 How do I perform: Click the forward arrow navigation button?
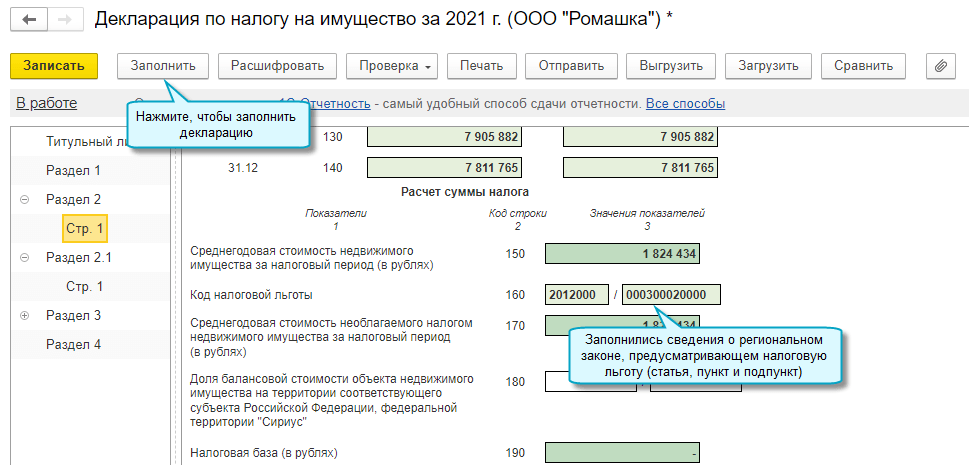[x=64, y=20]
